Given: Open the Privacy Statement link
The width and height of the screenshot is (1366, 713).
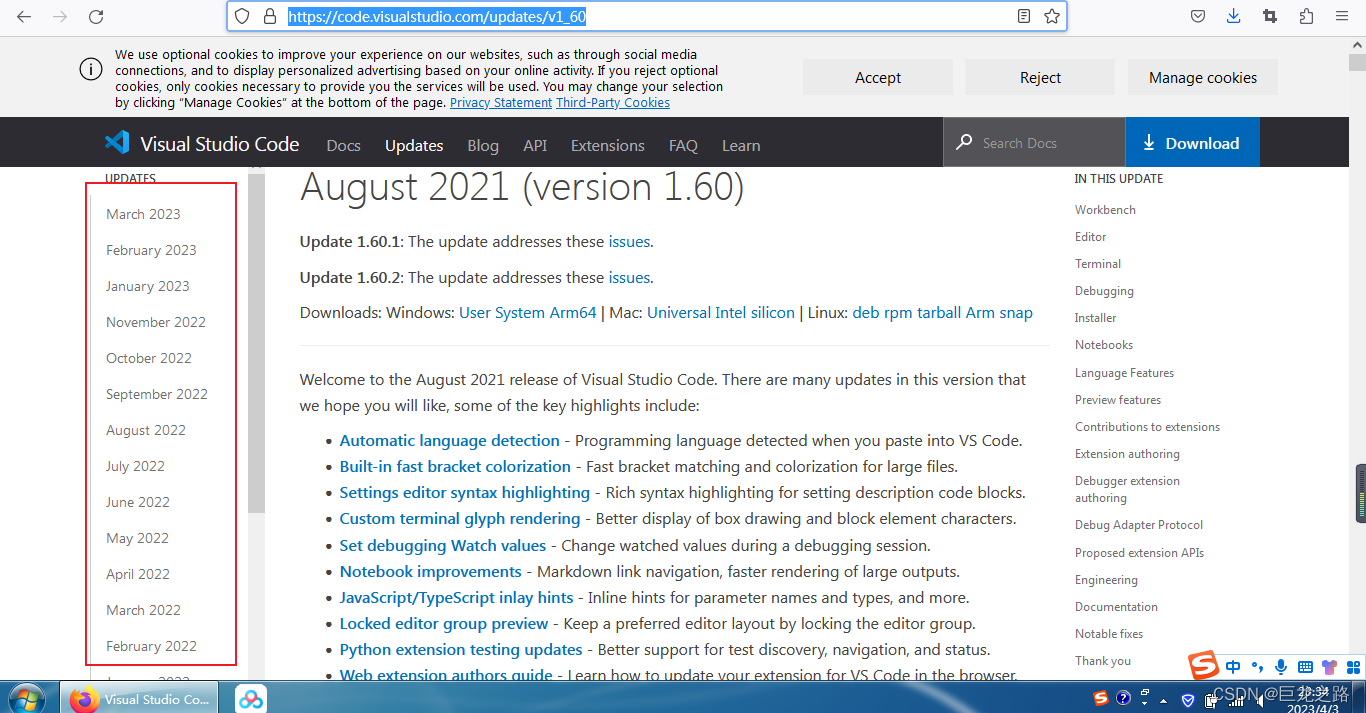Looking at the screenshot, I should click(x=501, y=103).
